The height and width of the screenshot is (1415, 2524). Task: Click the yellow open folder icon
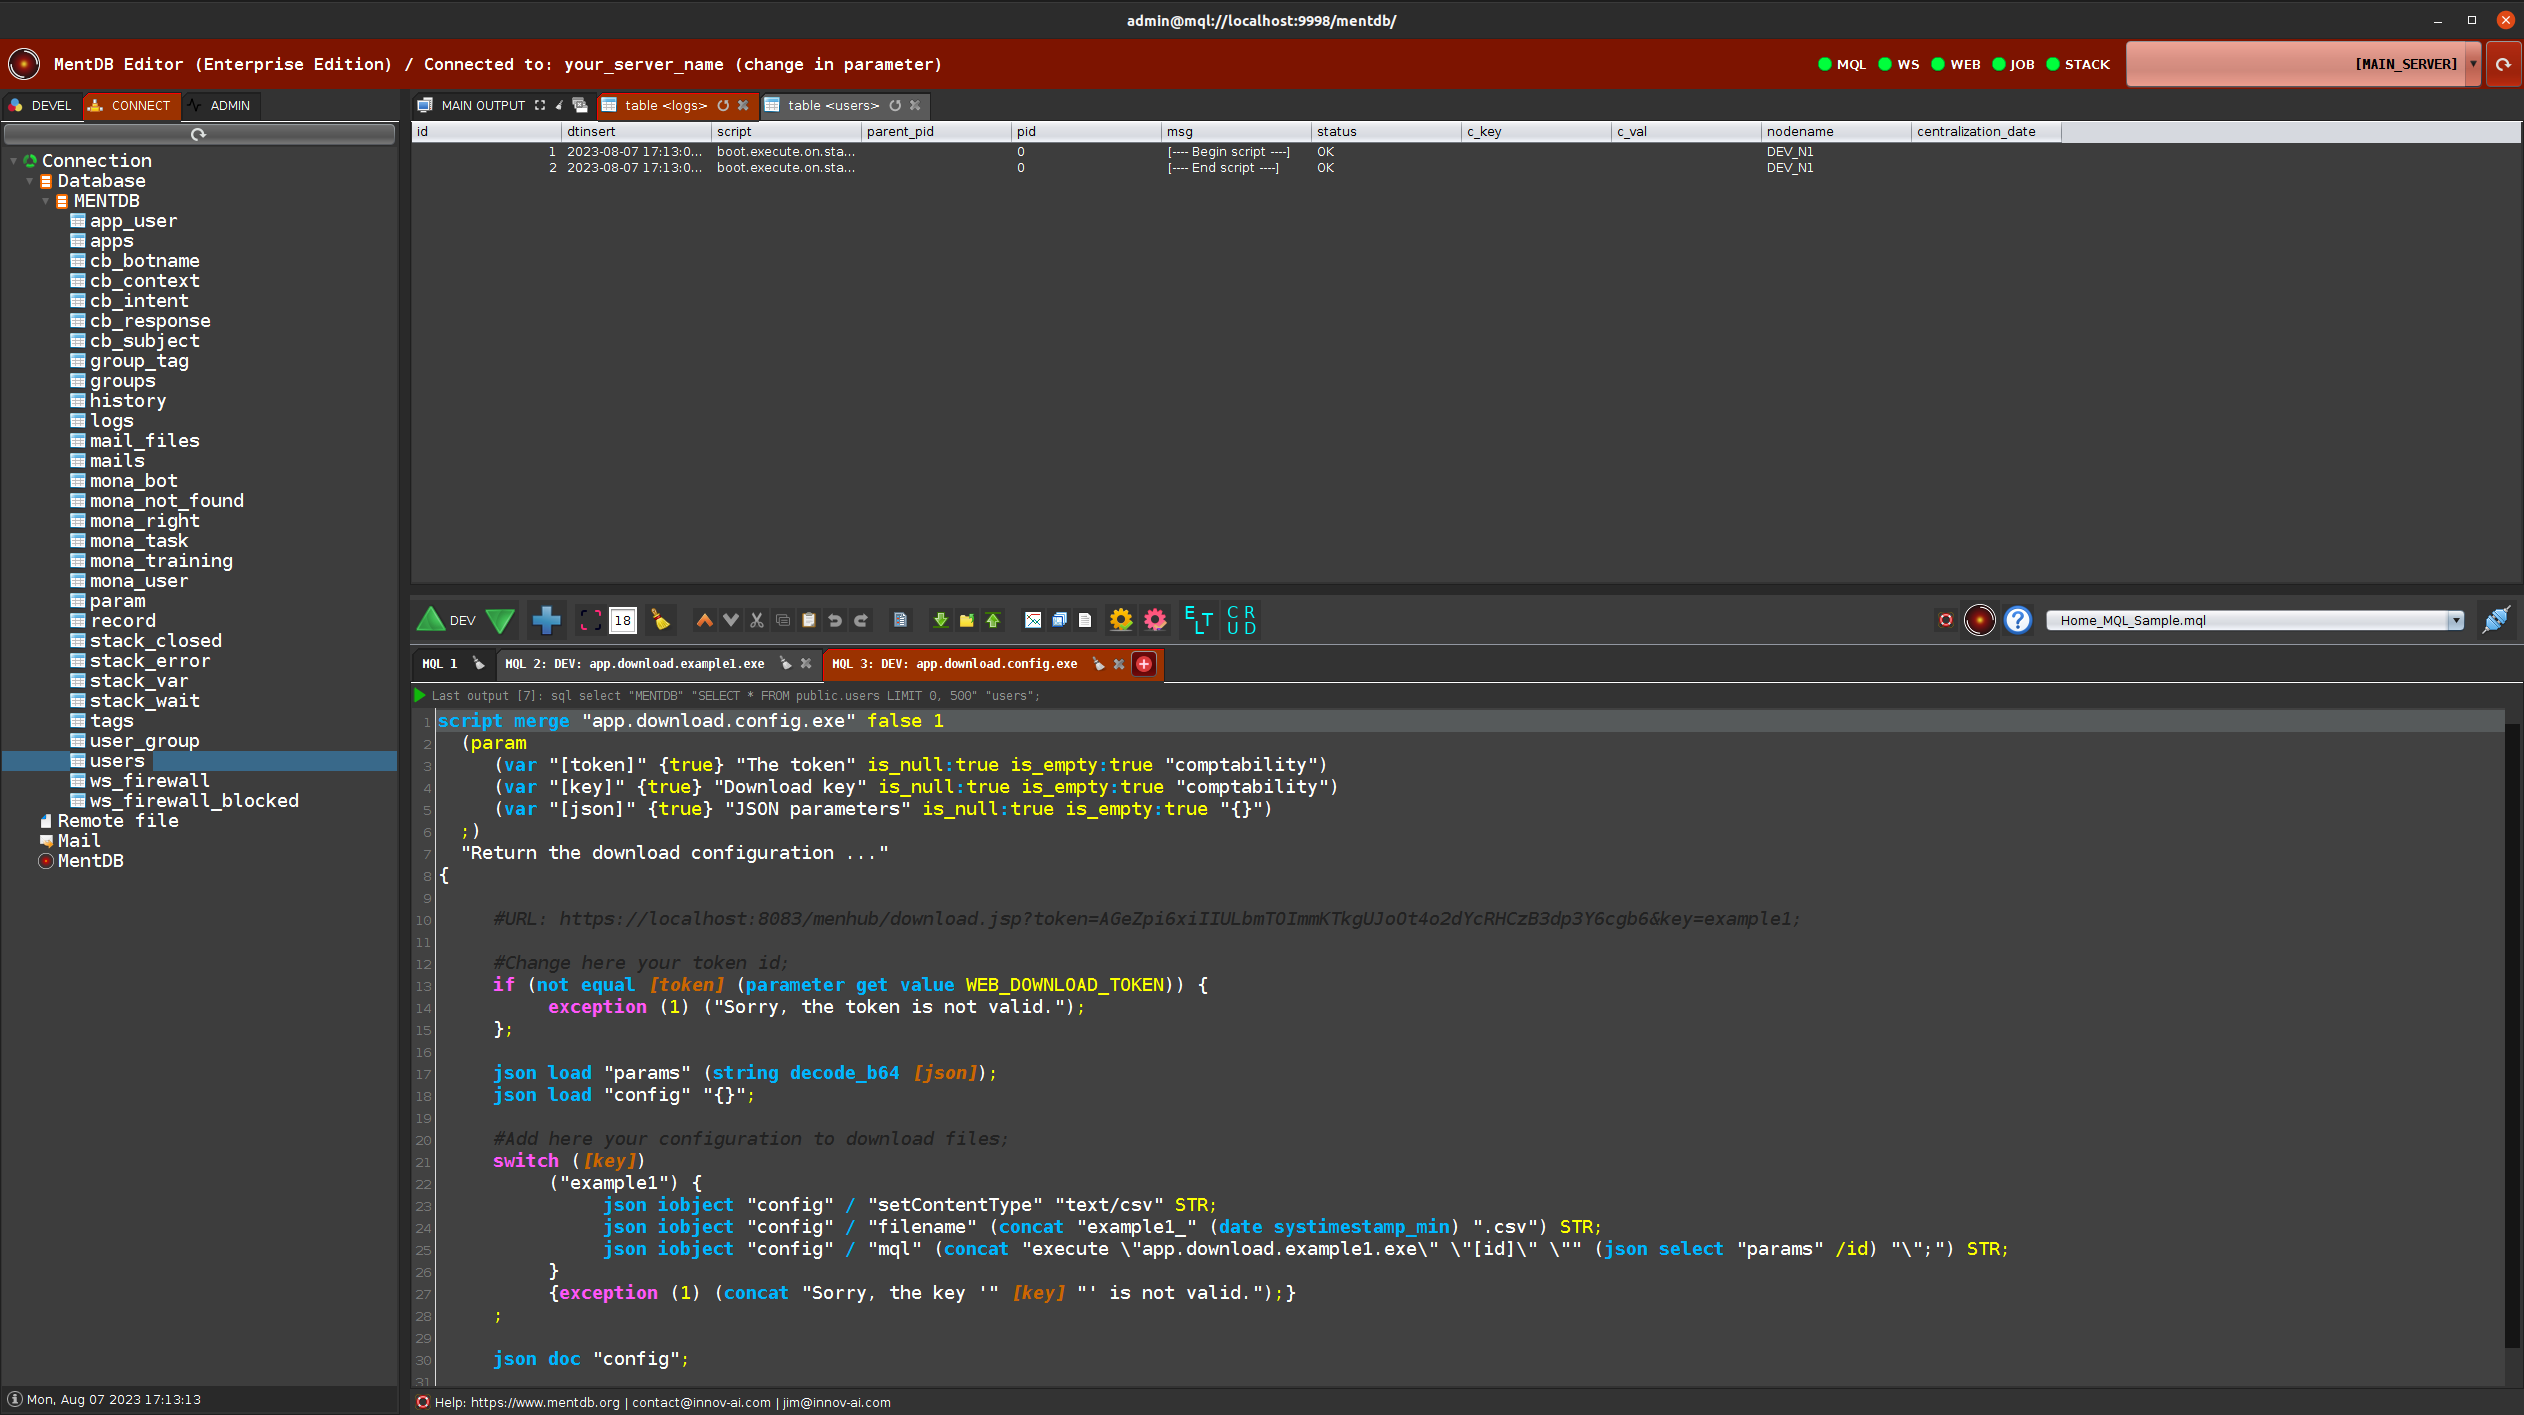pyautogui.click(x=967, y=620)
